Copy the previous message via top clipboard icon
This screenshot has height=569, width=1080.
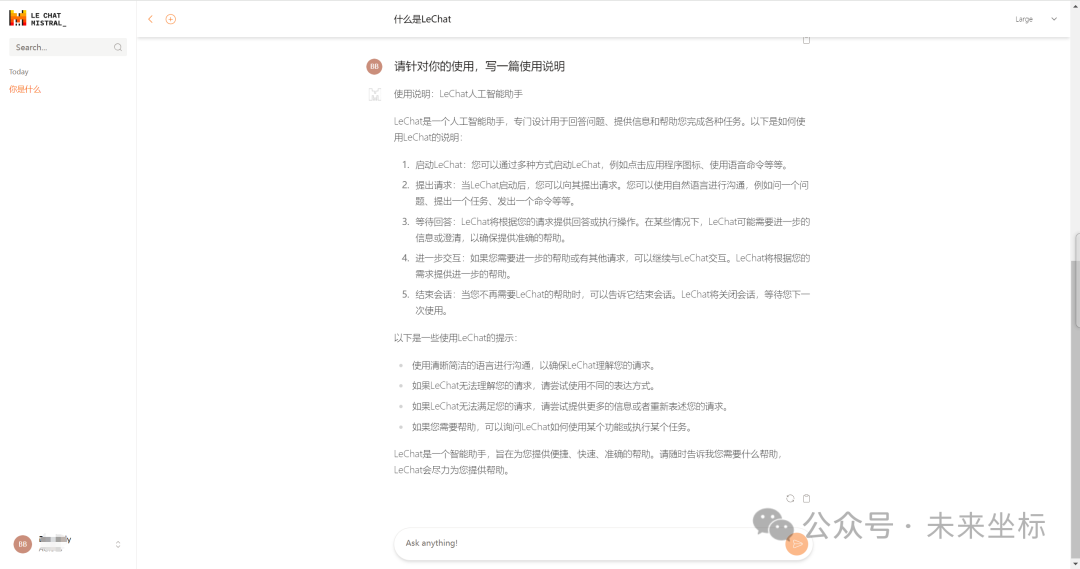tap(807, 40)
